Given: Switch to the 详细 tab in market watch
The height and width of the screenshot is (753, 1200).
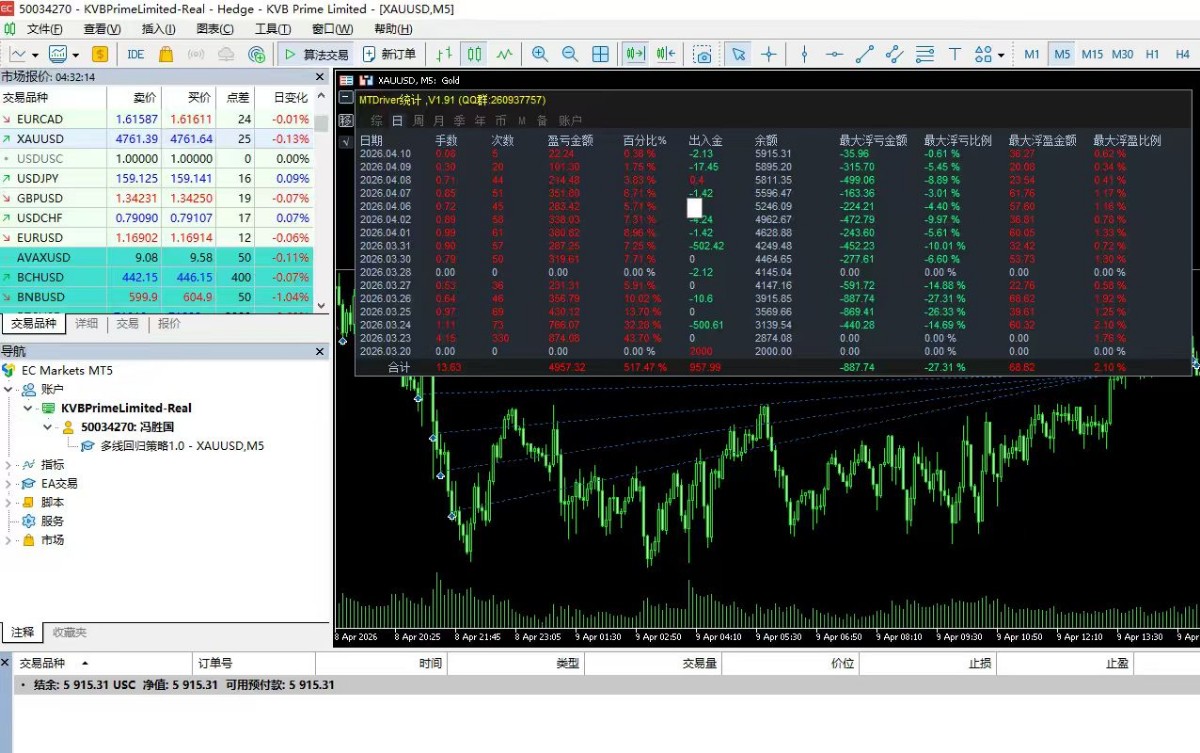Looking at the screenshot, I should point(87,324).
